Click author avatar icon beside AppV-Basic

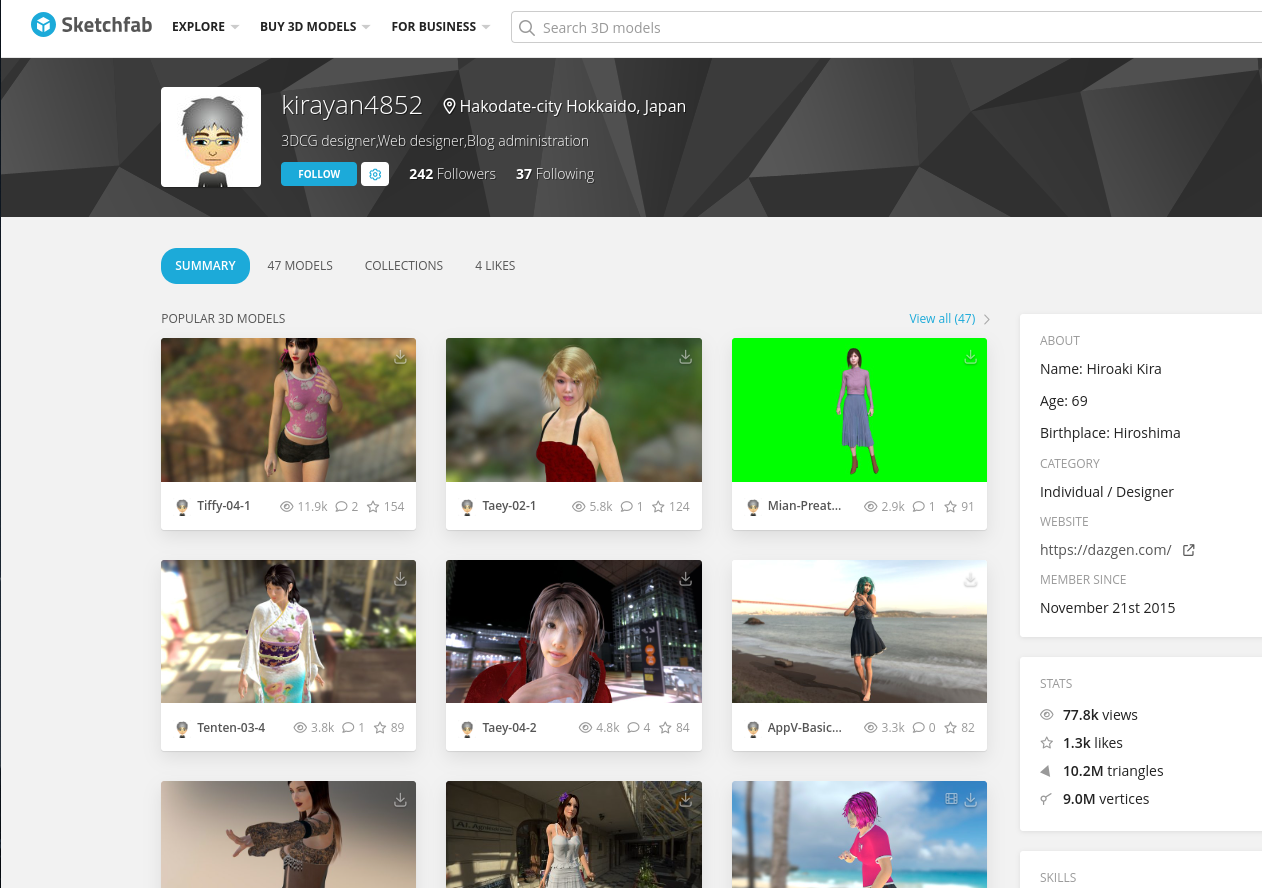[753, 729]
